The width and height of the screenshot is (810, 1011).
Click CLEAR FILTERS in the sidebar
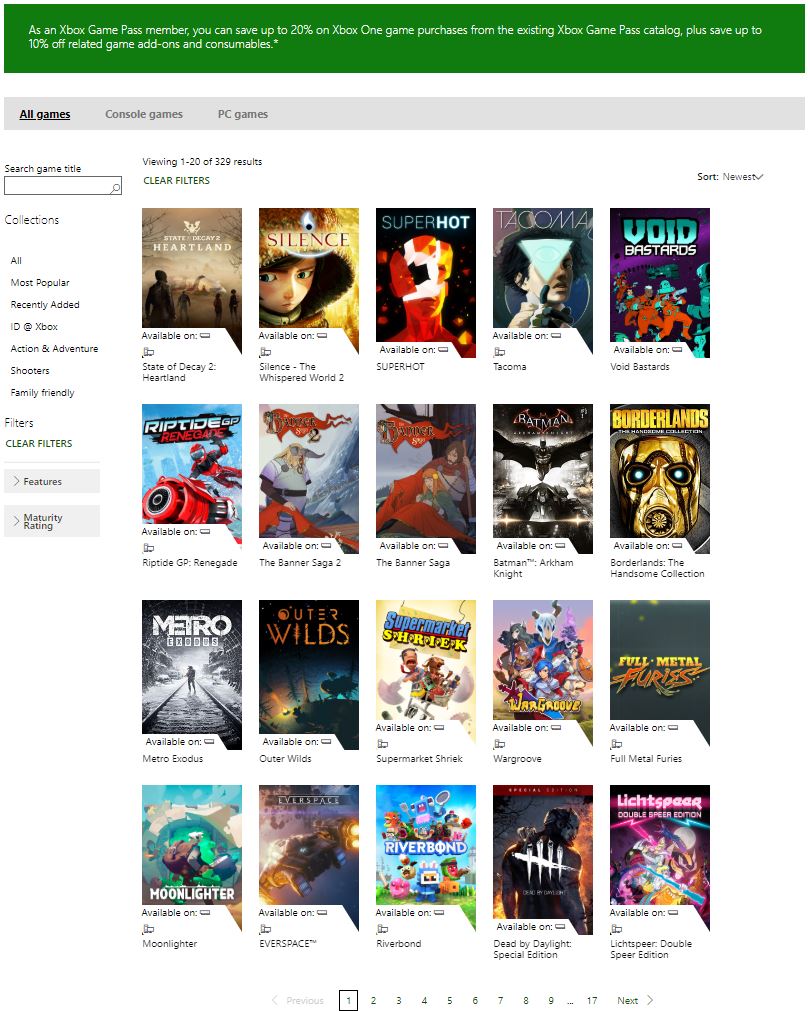[39, 444]
